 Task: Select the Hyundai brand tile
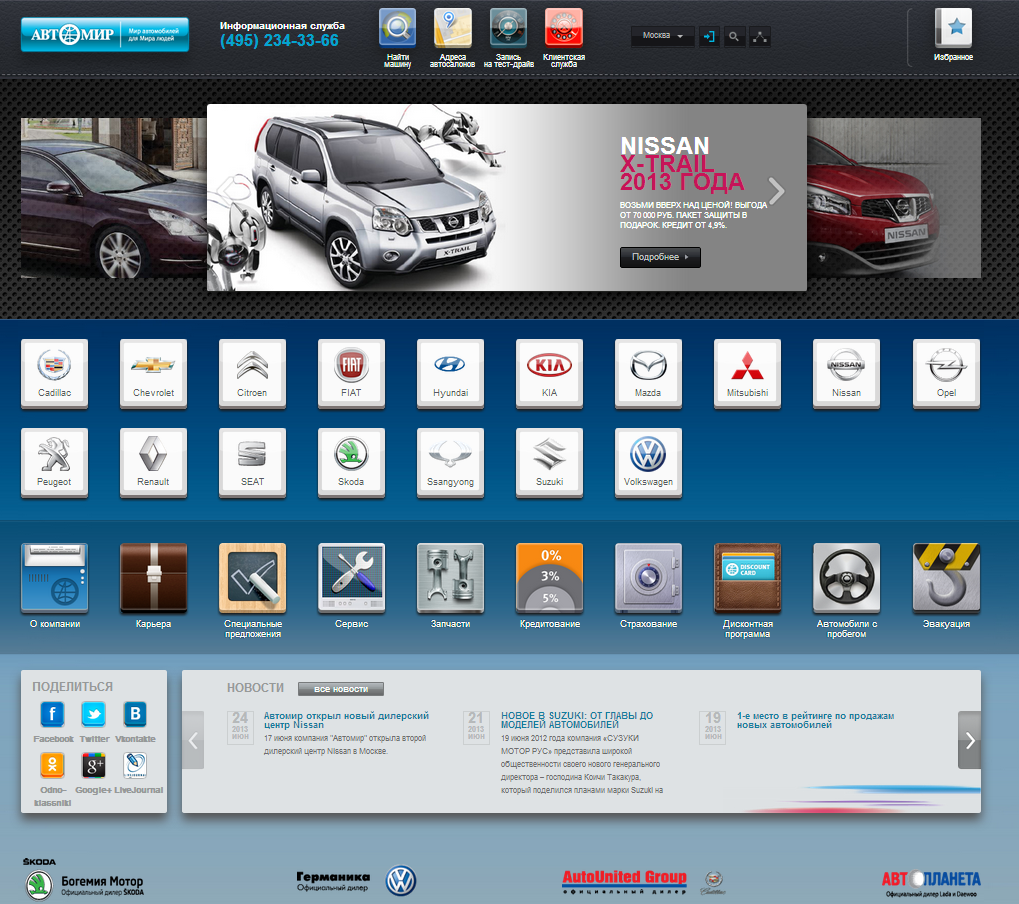(x=450, y=374)
